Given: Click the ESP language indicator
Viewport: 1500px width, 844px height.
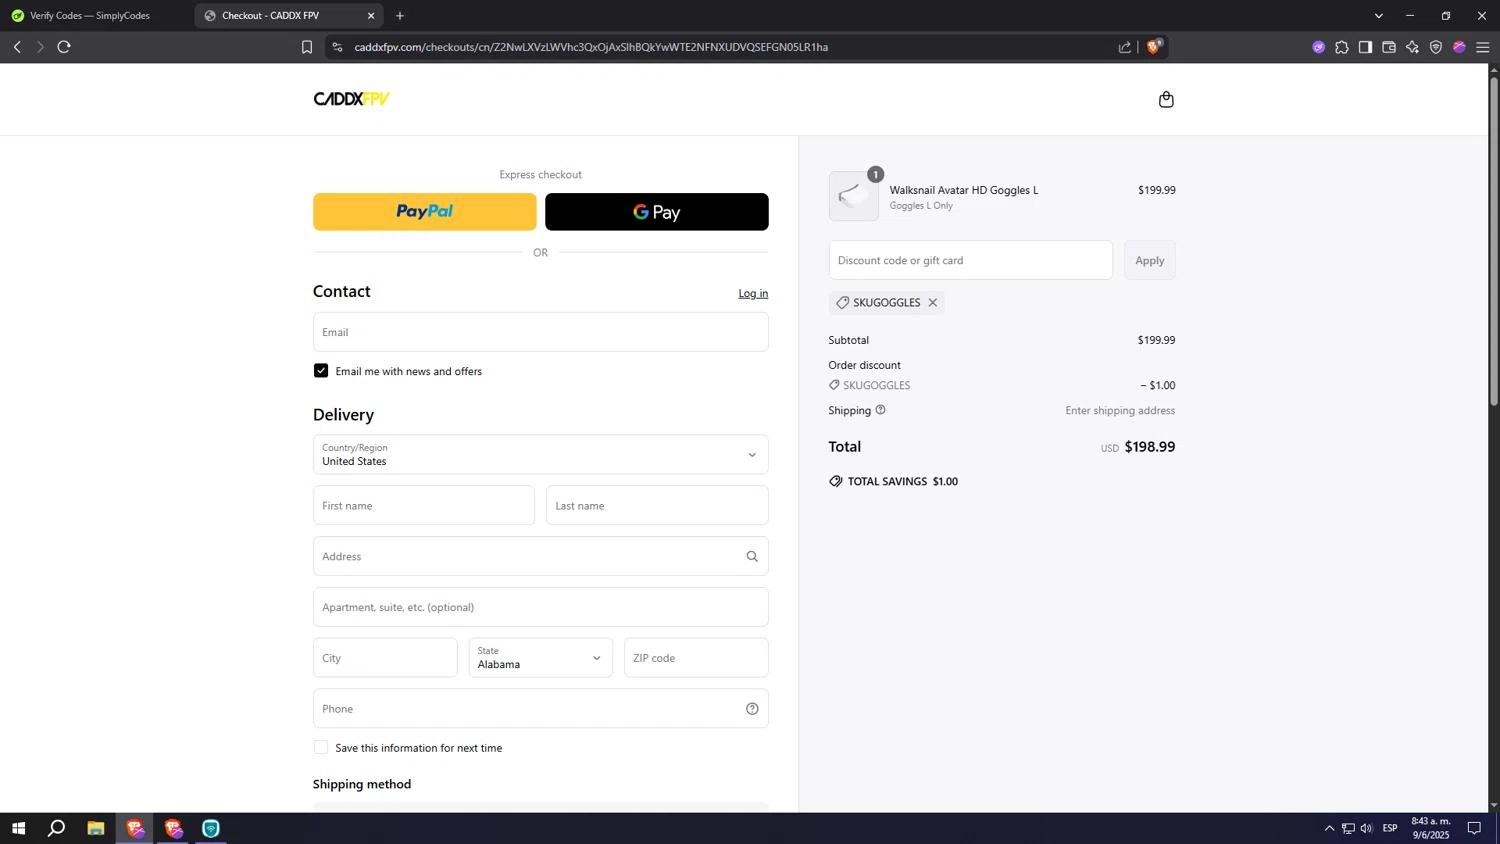Looking at the screenshot, I should (x=1390, y=828).
